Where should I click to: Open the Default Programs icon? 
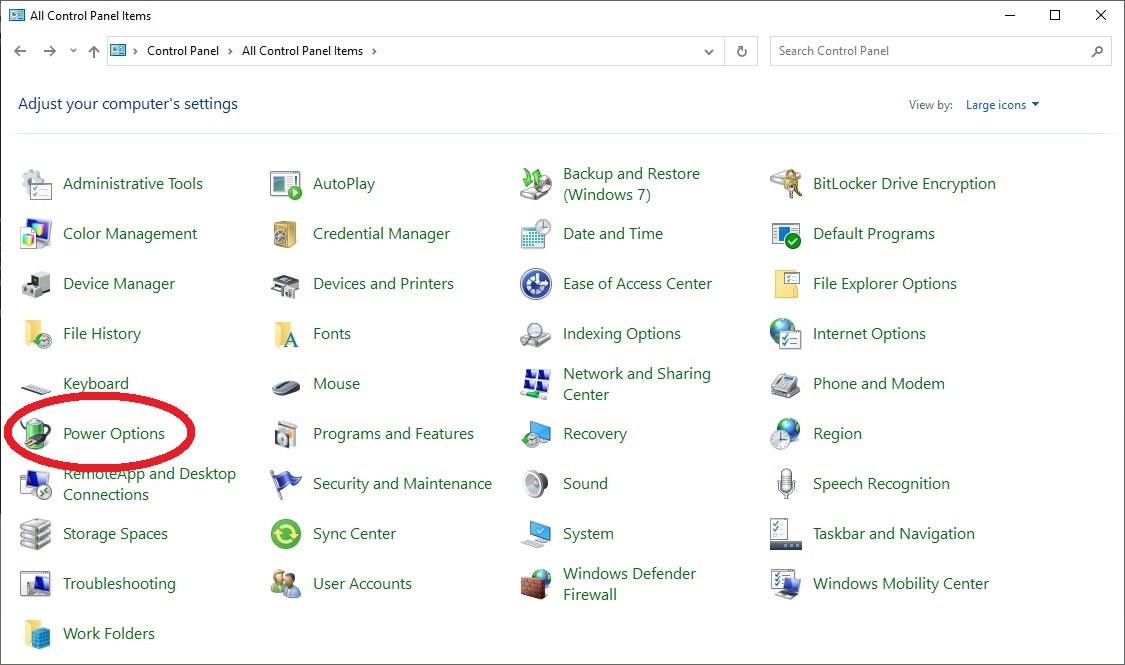[786, 235]
